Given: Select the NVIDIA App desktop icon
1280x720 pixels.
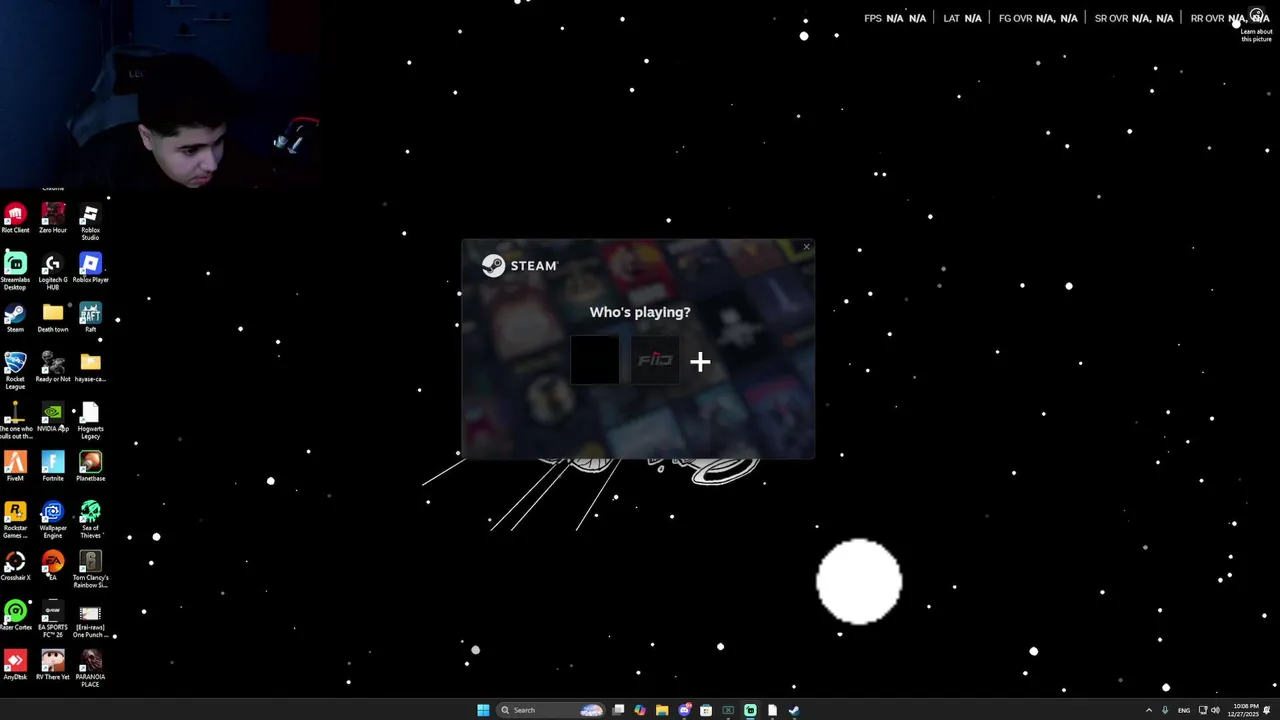Looking at the screenshot, I should tap(53, 417).
